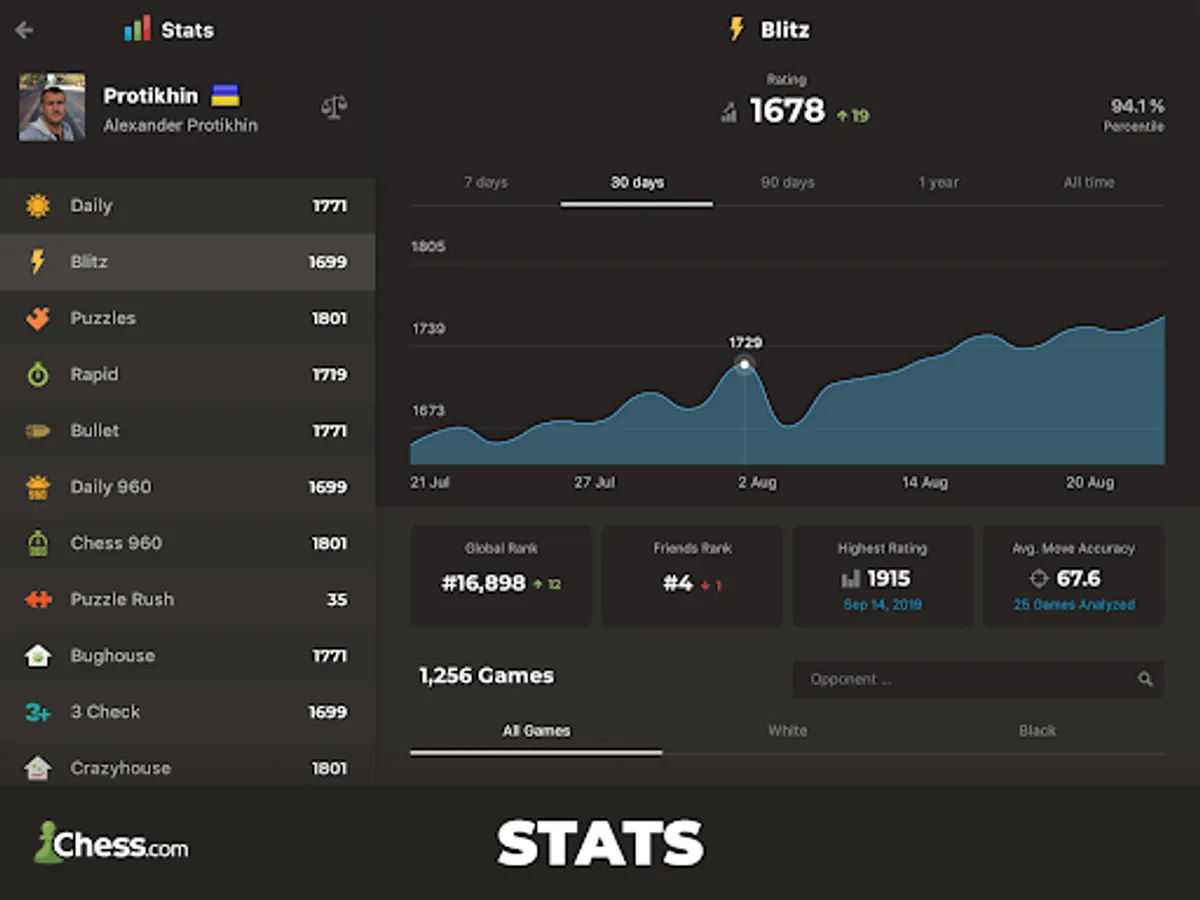Click the bars icon beside 1915
Image resolution: width=1200 pixels, height=900 pixels.
pyautogui.click(x=851, y=579)
